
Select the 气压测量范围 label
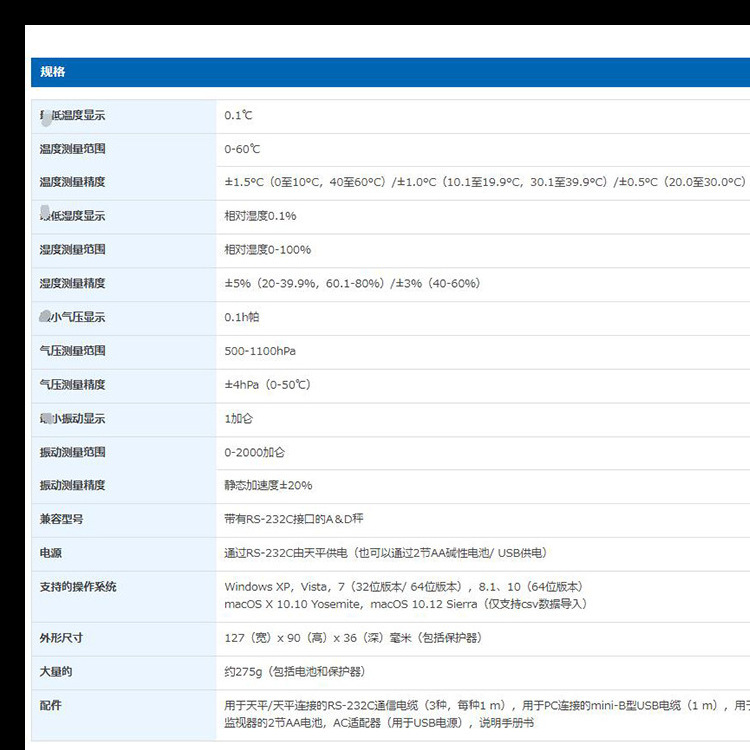(x=72, y=351)
